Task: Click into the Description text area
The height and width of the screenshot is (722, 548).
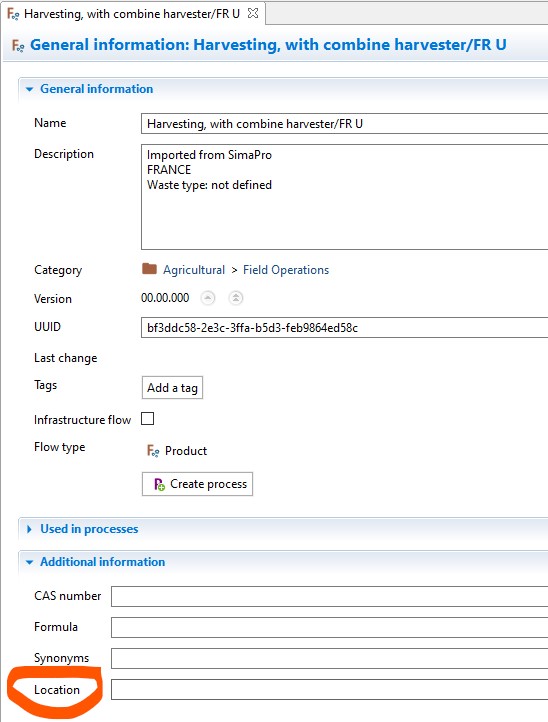Action: (x=344, y=197)
